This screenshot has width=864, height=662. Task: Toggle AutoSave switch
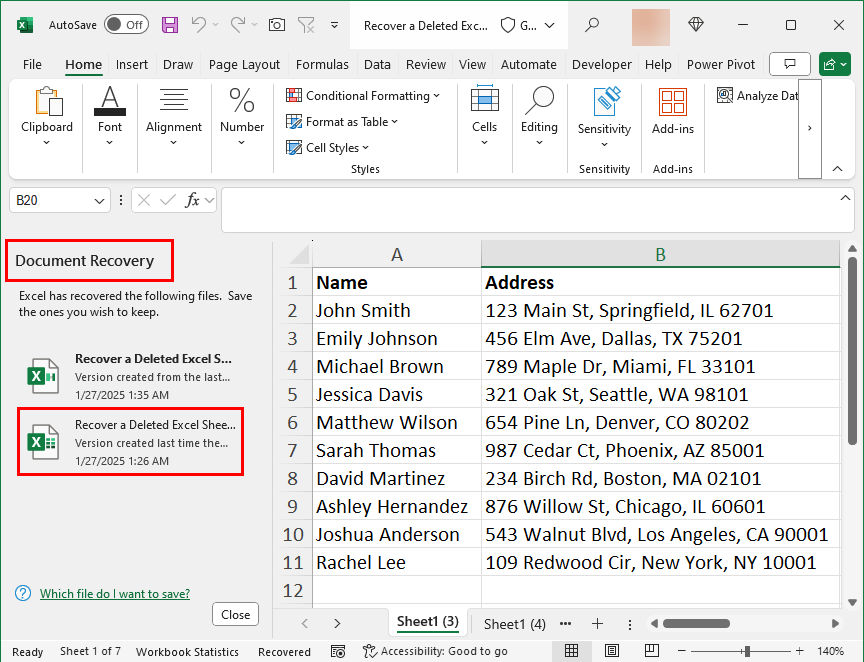[126, 25]
